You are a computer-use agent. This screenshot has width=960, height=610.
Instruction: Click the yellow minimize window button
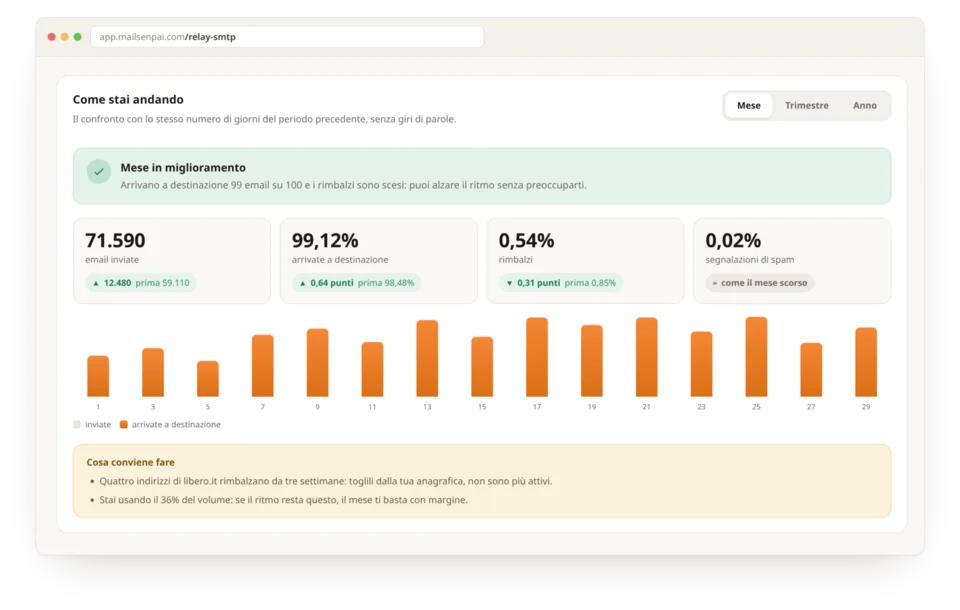pos(64,37)
